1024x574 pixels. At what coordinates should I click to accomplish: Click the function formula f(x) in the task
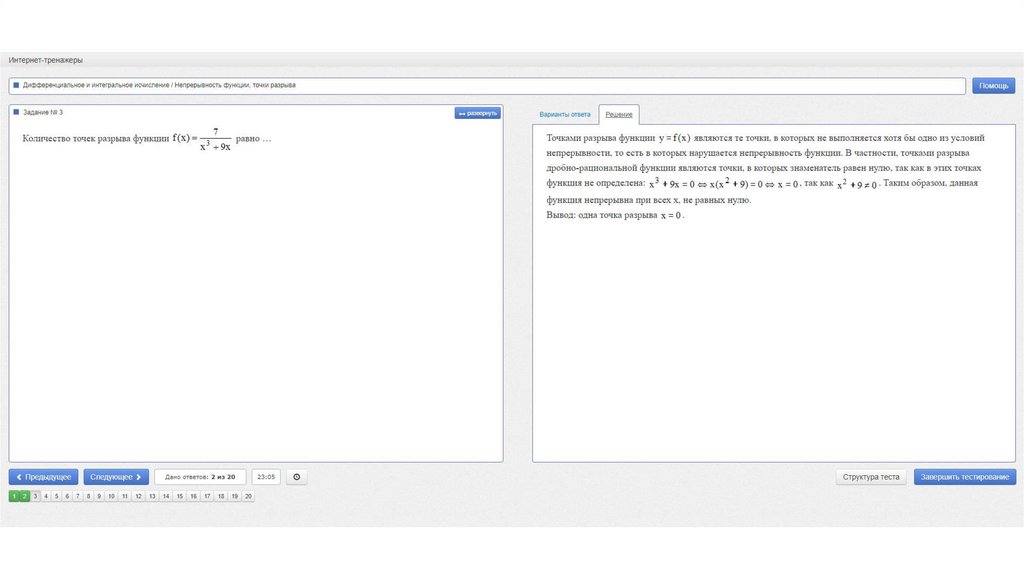pyautogui.click(x=202, y=139)
